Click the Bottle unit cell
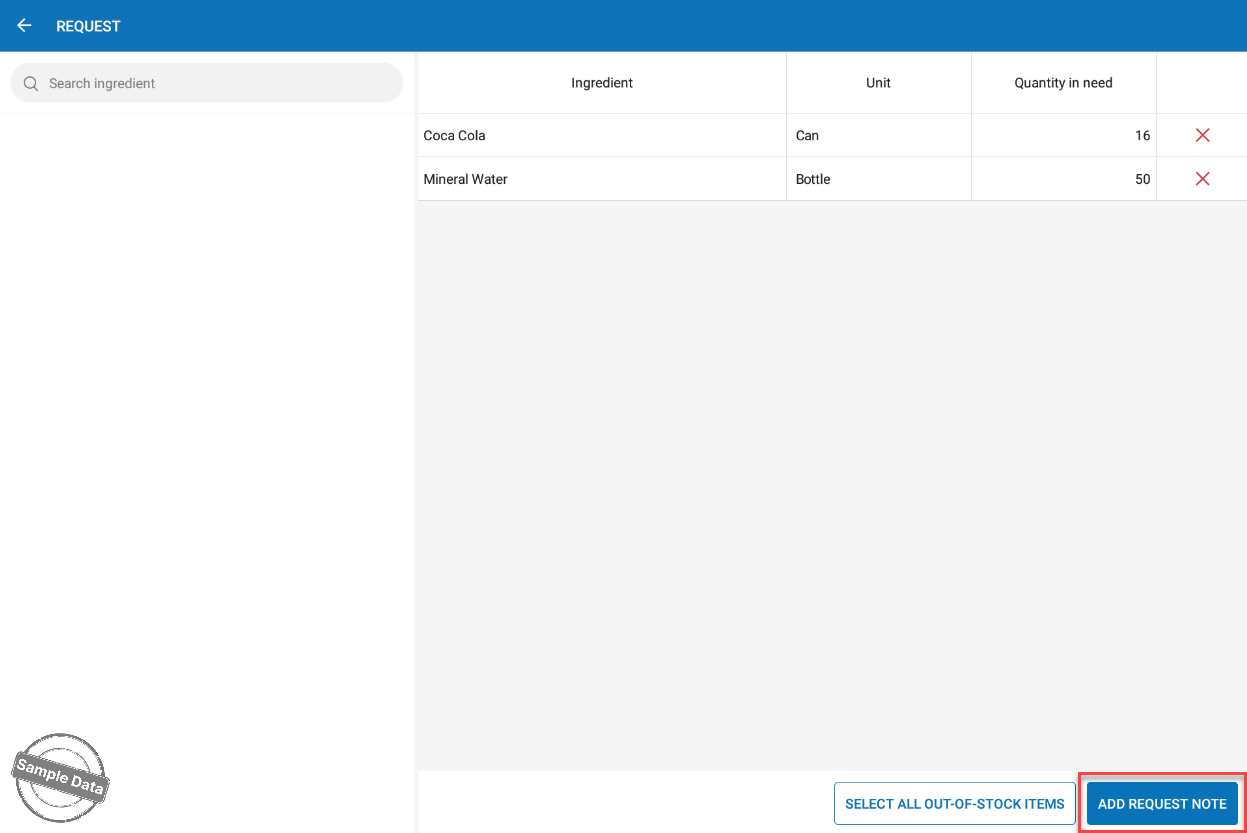 [x=813, y=180]
